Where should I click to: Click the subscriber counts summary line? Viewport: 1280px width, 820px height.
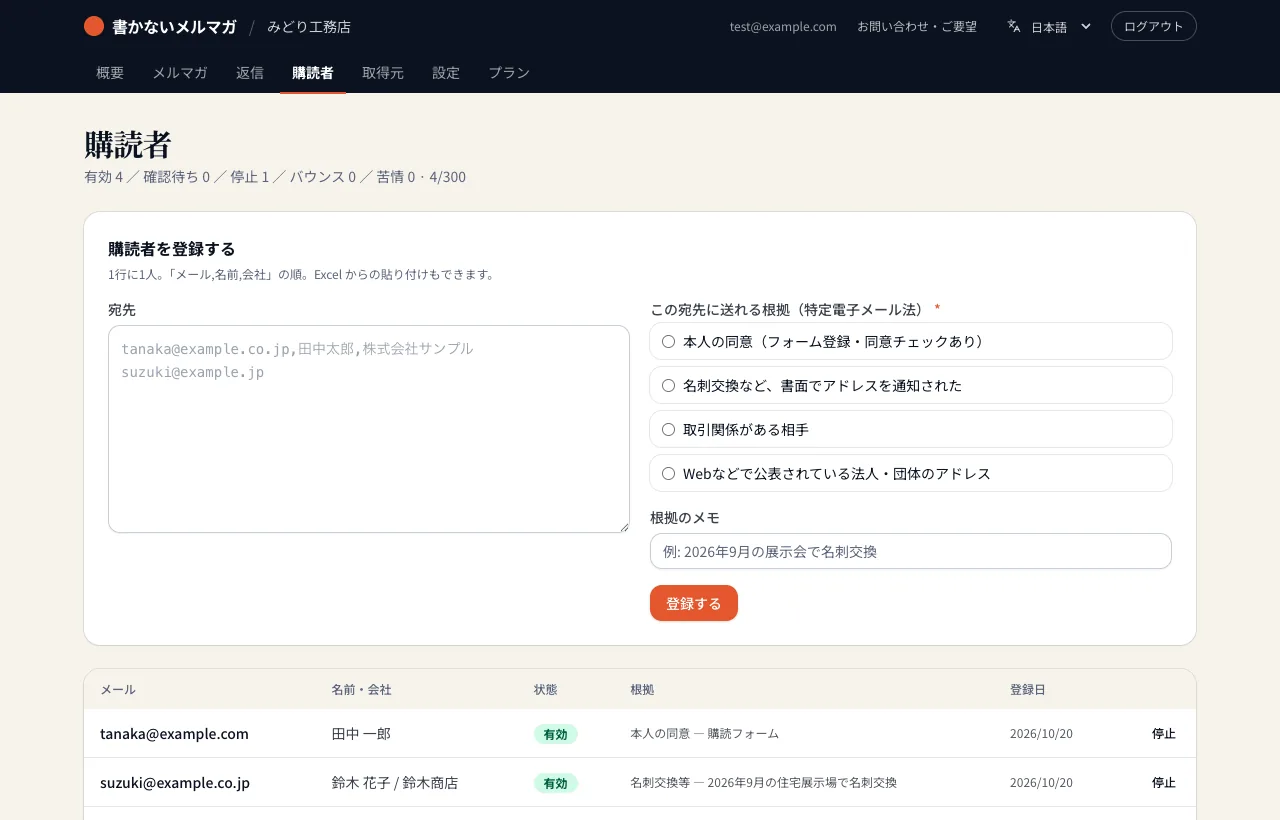(x=275, y=177)
